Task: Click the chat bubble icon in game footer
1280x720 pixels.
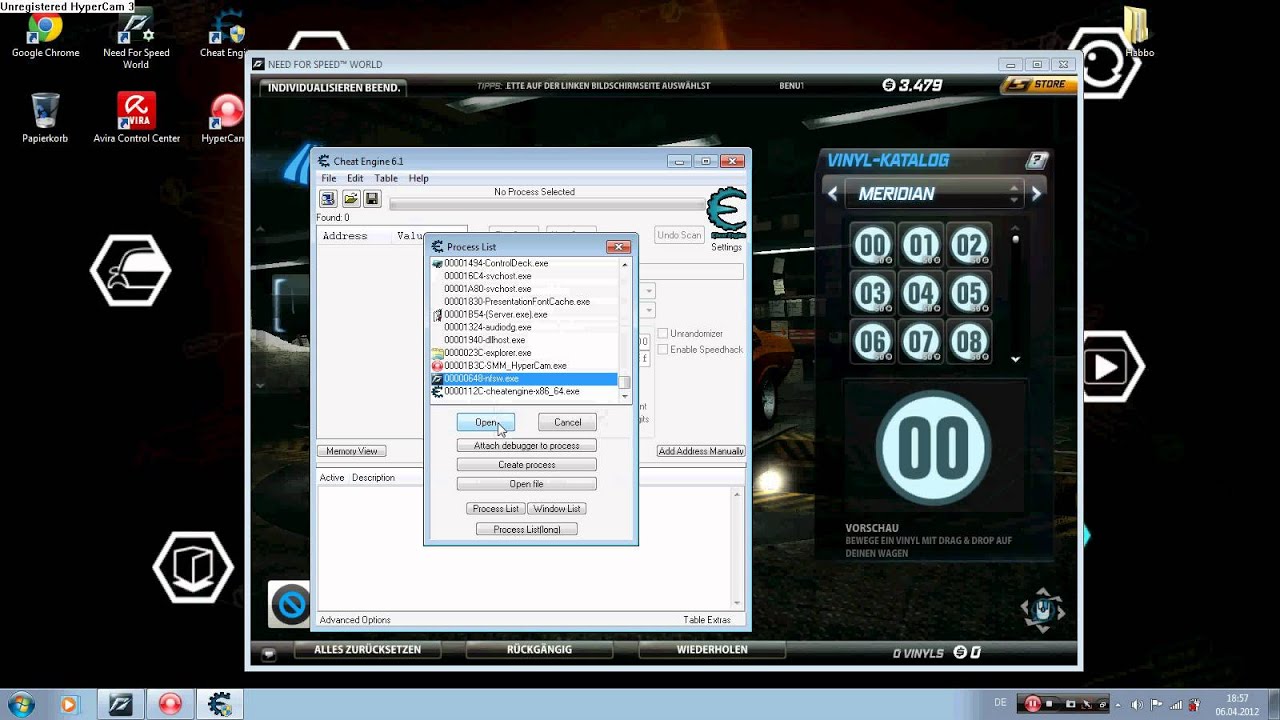Action: click(268, 653)
